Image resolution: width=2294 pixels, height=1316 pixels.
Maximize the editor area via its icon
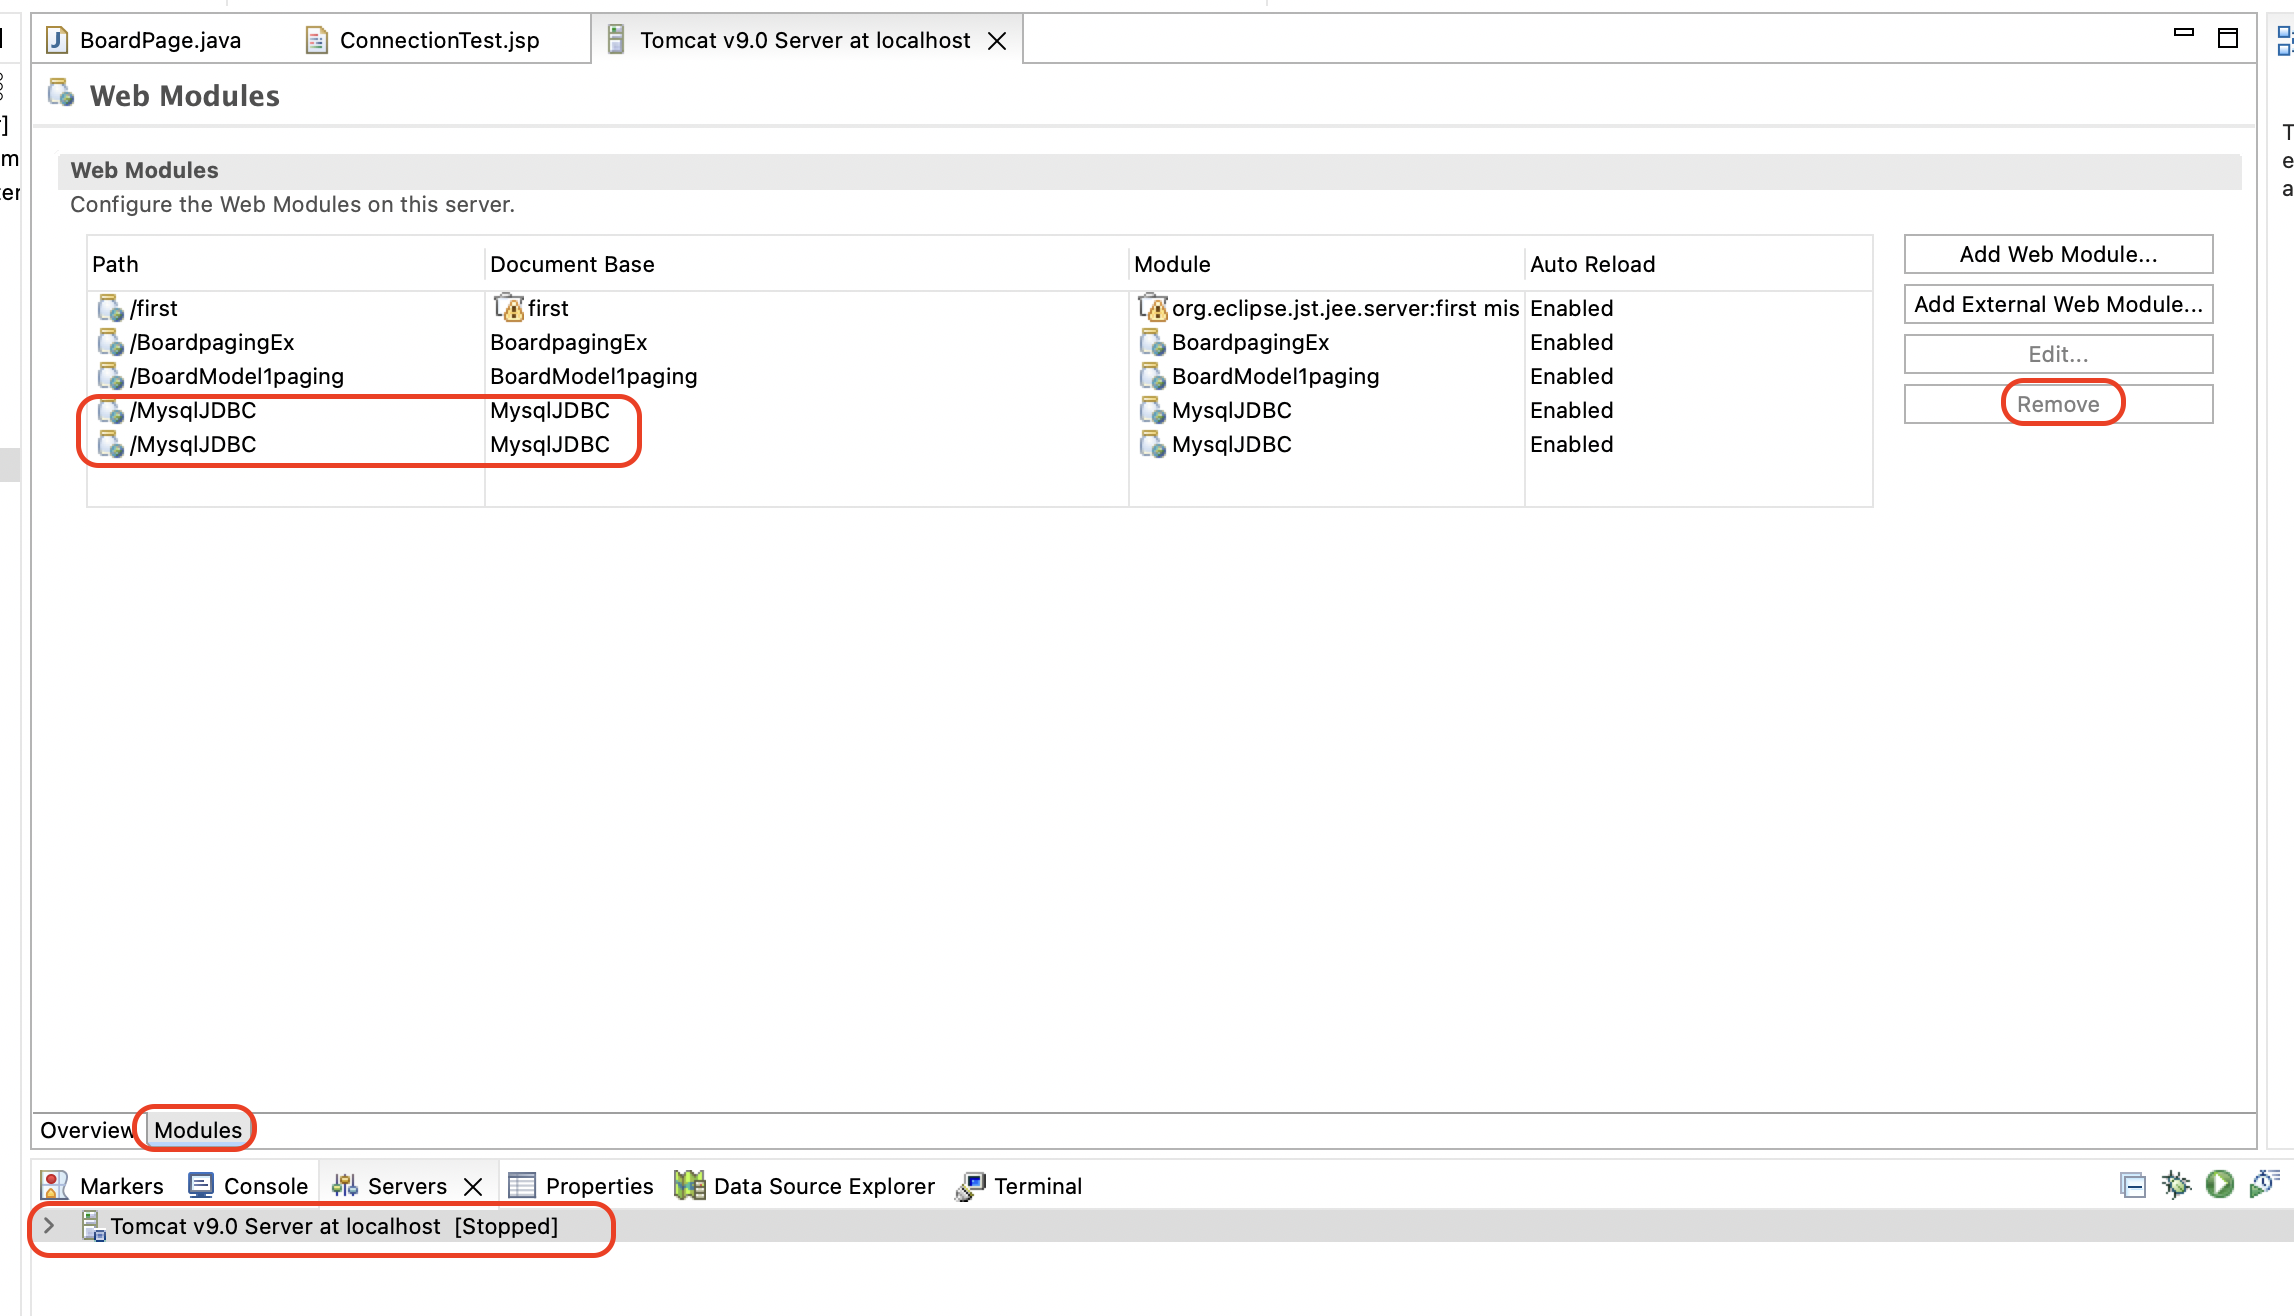coord(2228,38)
